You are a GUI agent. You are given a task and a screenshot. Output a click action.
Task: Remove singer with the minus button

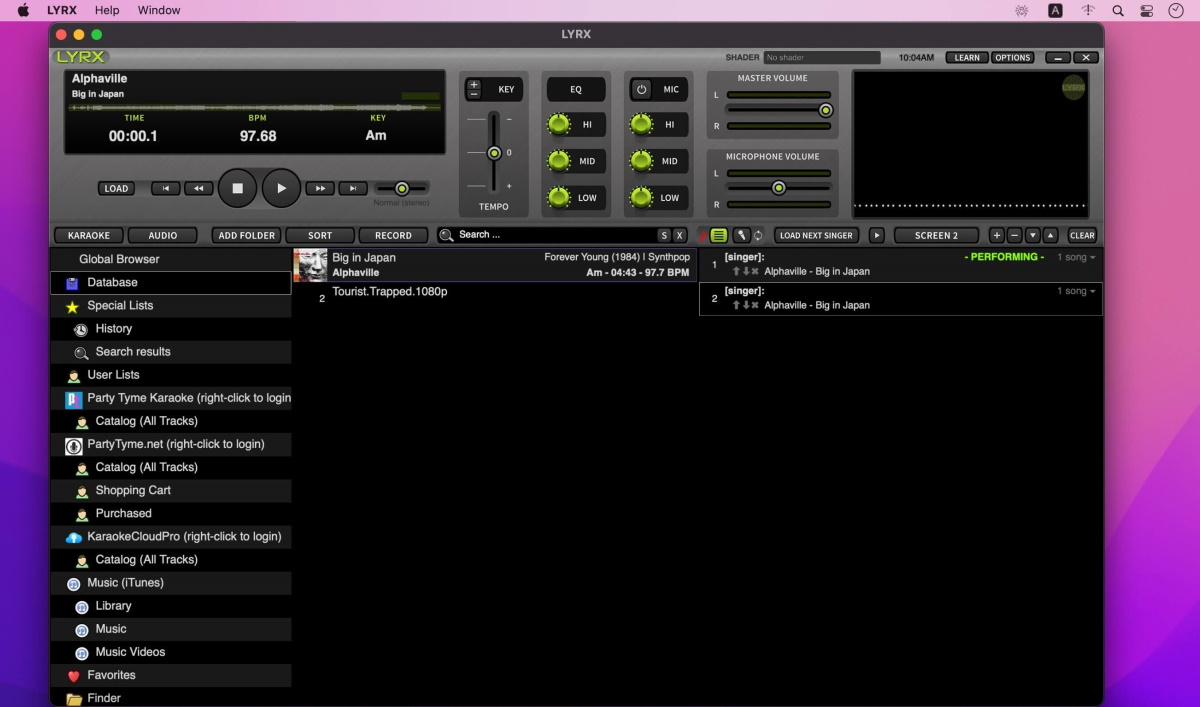tap(1014, 236)
